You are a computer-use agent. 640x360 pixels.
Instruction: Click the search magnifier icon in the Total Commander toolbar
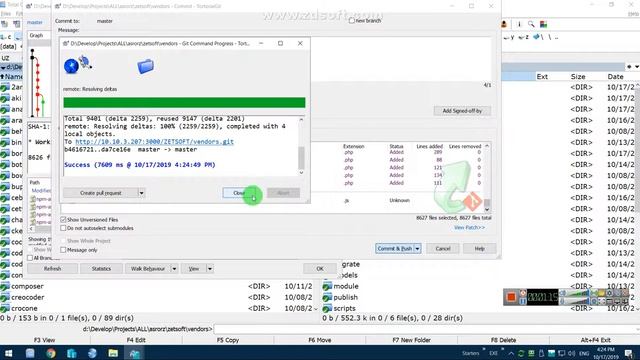pyautogui.click(x=531, y=24)
